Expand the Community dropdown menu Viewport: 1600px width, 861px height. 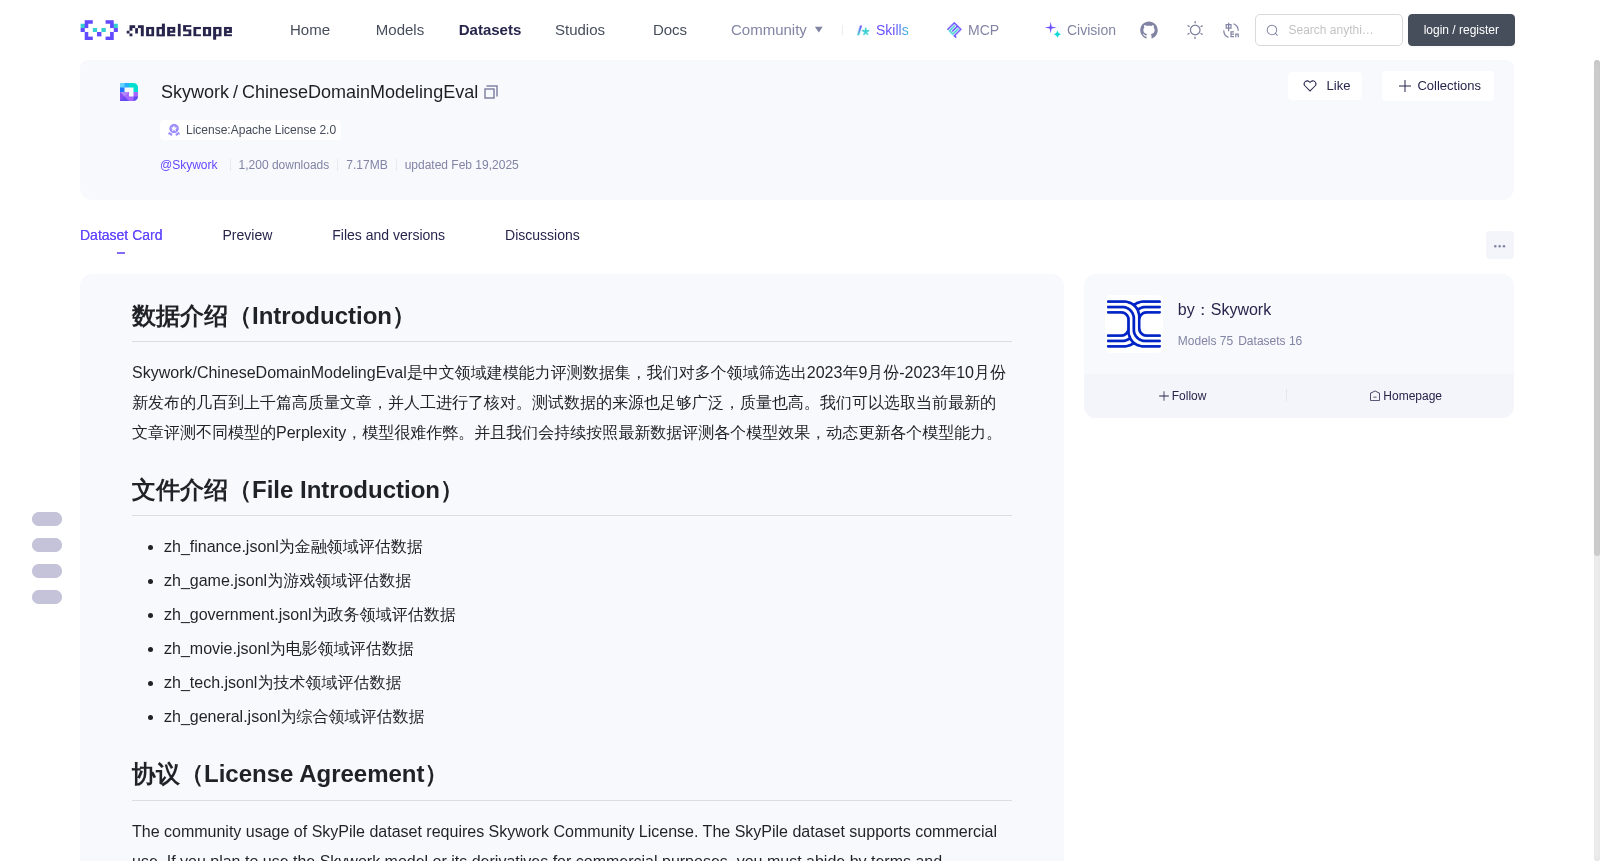(777, 30)
